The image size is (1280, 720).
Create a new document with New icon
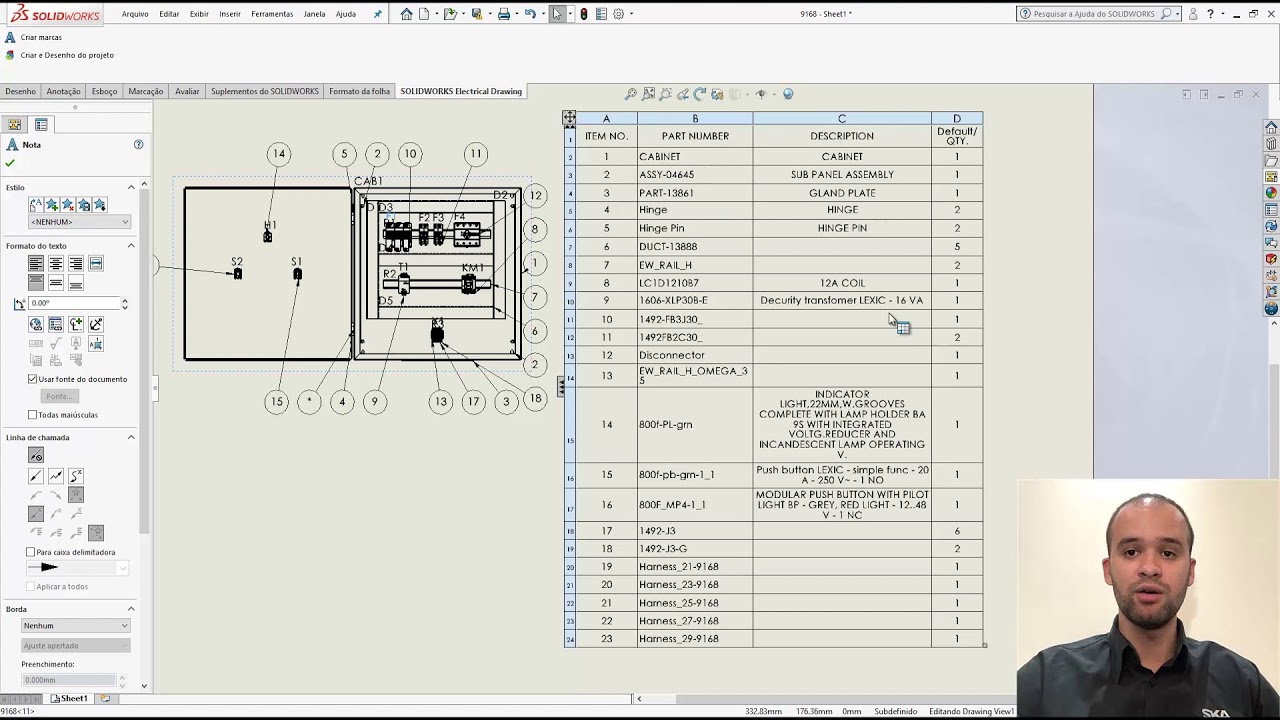pos(424,14)
